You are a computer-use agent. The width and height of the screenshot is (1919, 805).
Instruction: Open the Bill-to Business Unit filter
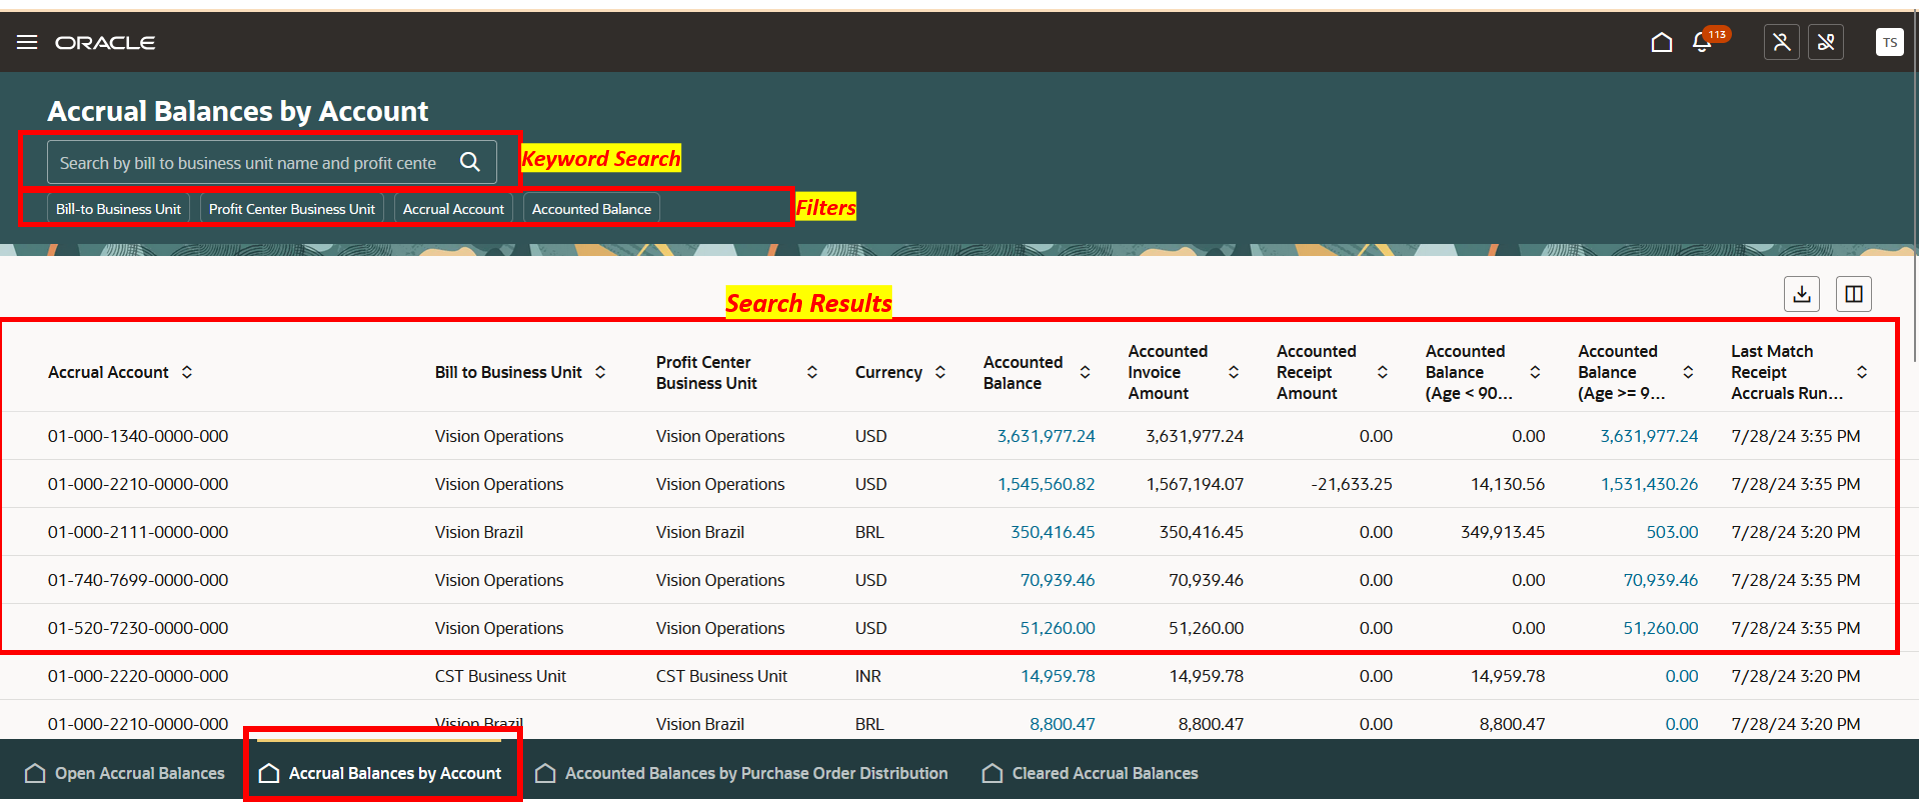click(118, 209)
